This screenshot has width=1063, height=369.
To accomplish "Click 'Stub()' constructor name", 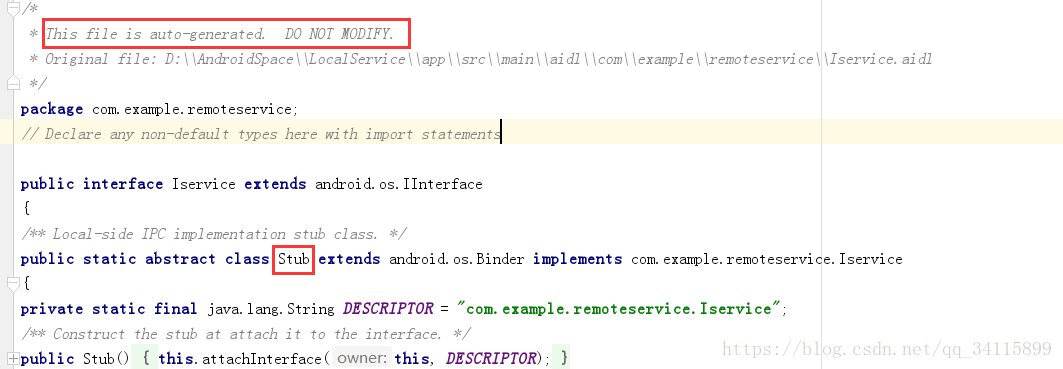I will pyautogui.click(x=106, y=358).
